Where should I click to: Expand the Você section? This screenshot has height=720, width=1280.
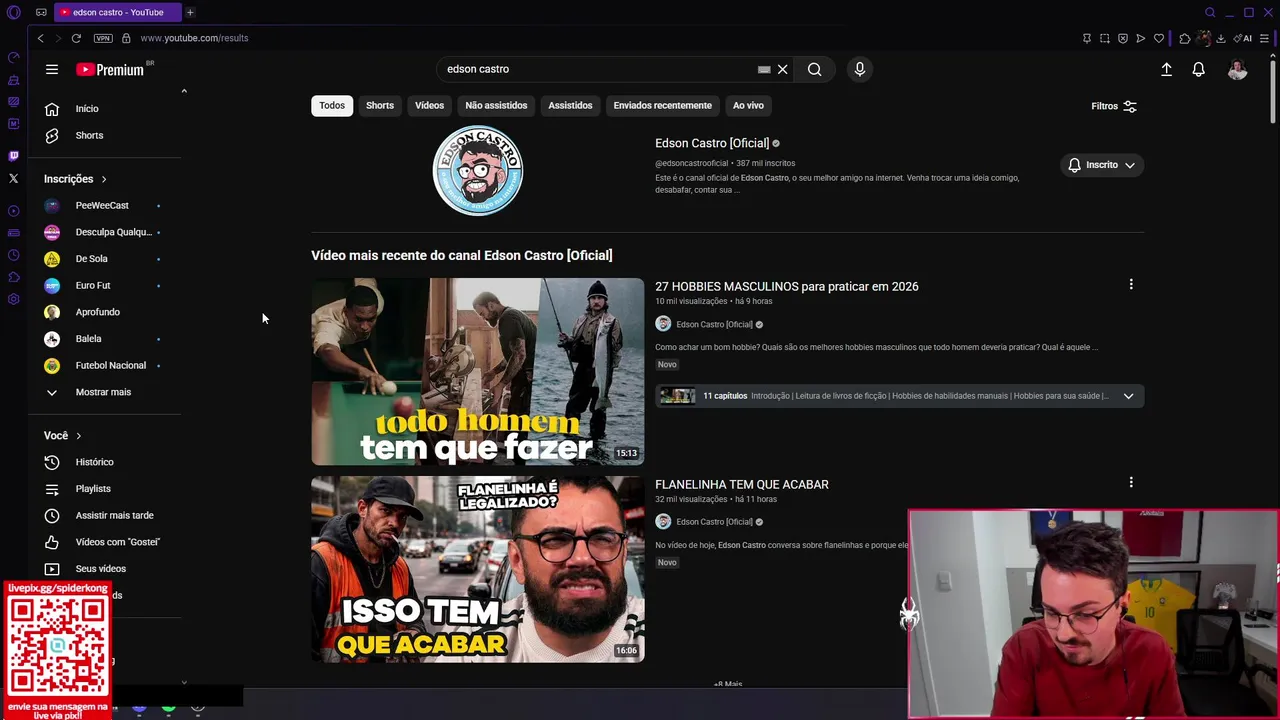point(62,436)
